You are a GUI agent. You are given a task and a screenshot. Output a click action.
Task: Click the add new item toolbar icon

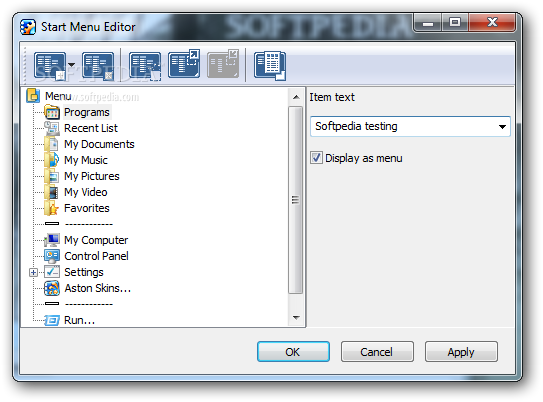coord(50,65)
